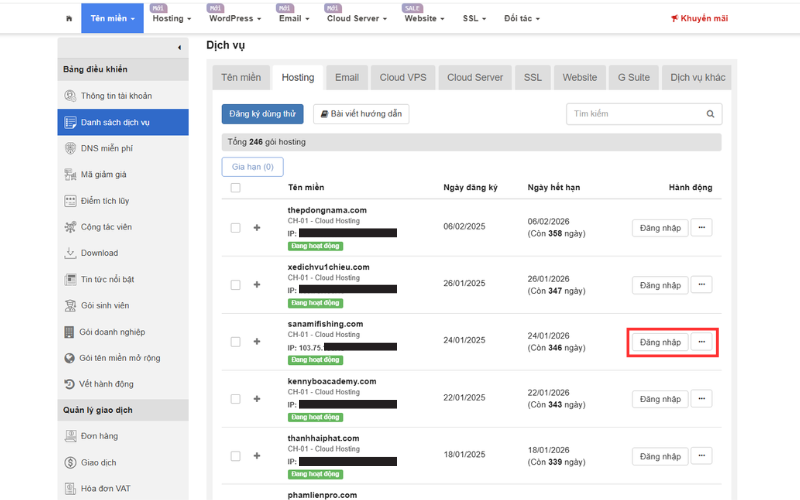Switch to the Cloud Server service tab
800x500 pixels.
[x=475, y=78]
